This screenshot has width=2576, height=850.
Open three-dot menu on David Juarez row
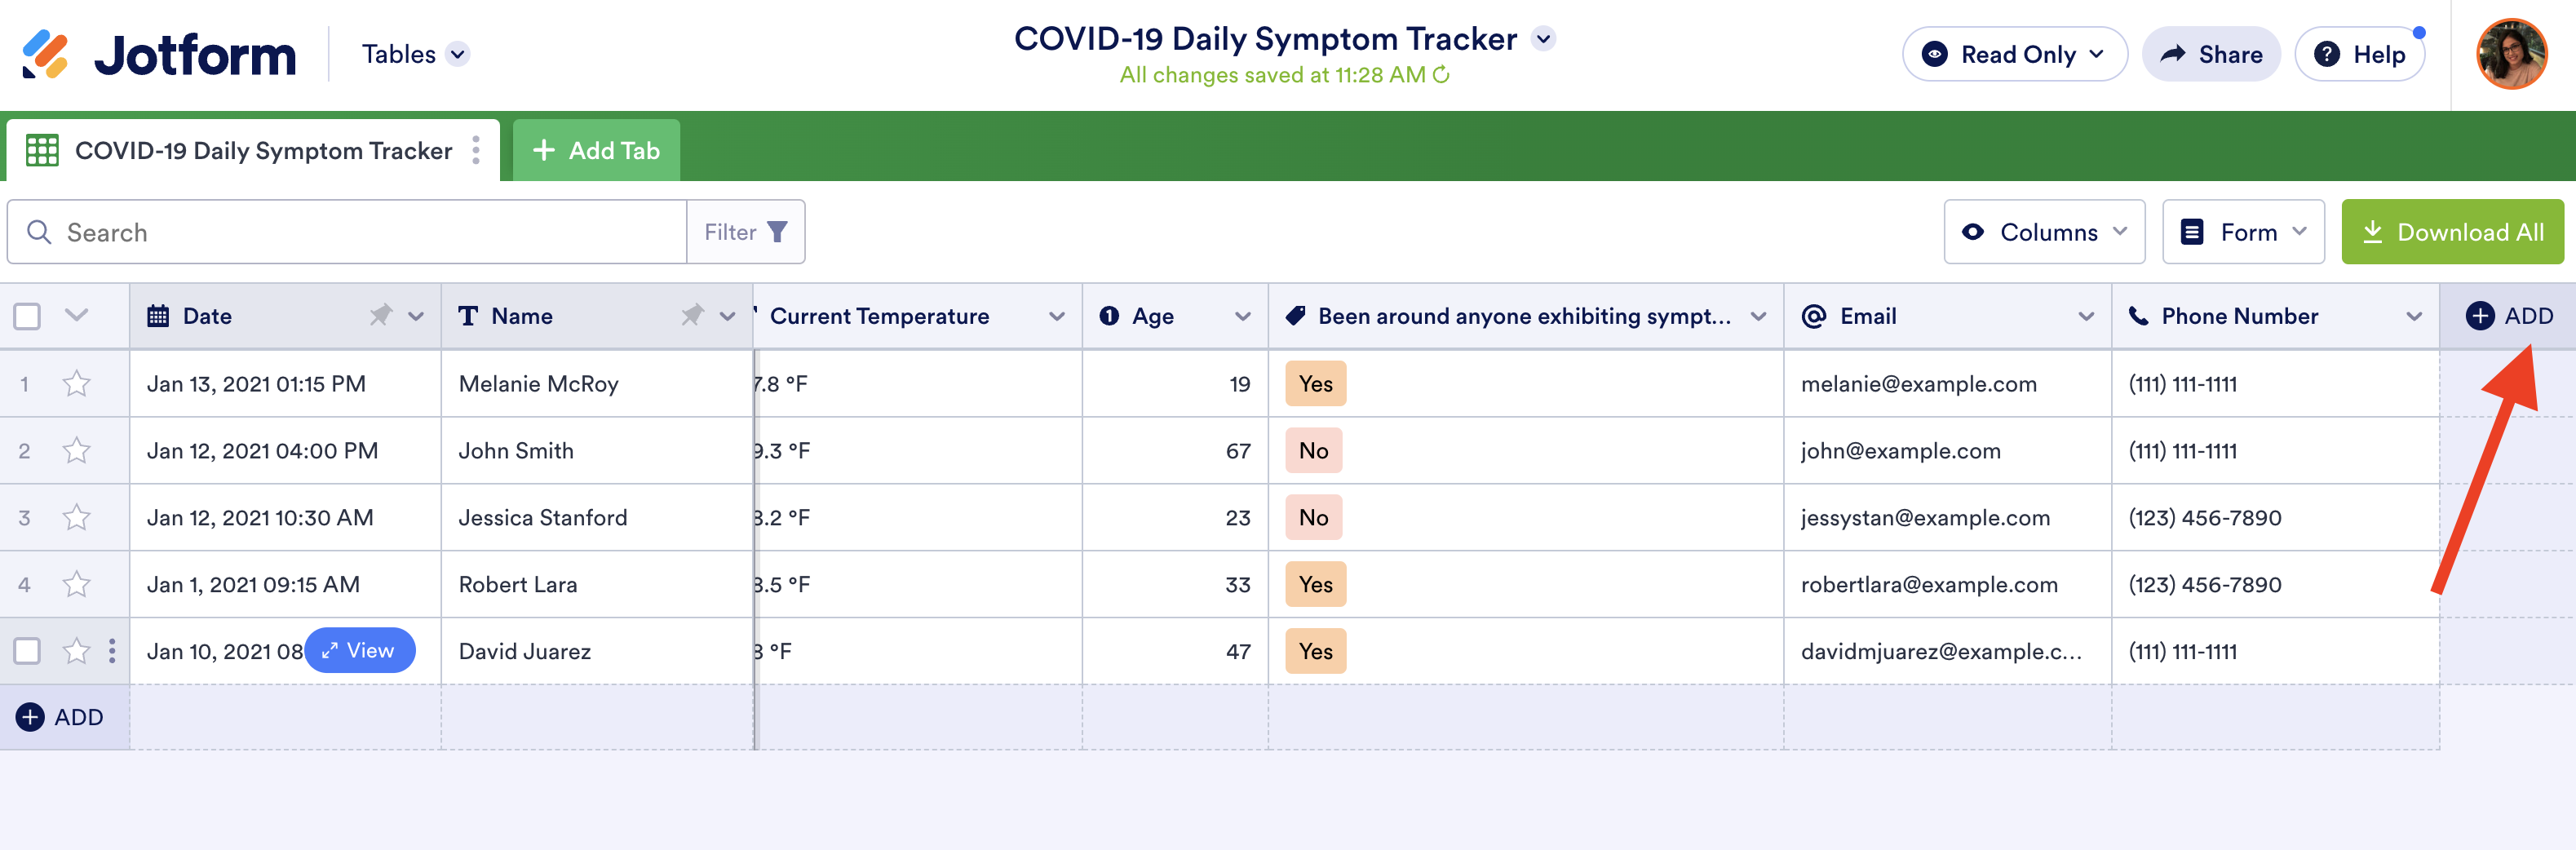coord(112,651)
